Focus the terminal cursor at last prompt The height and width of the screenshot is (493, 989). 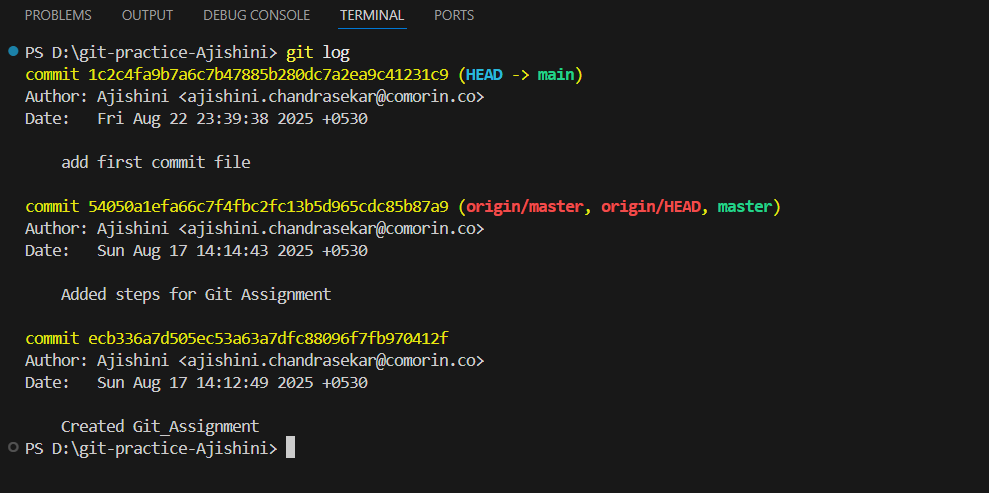pos(290,448)
